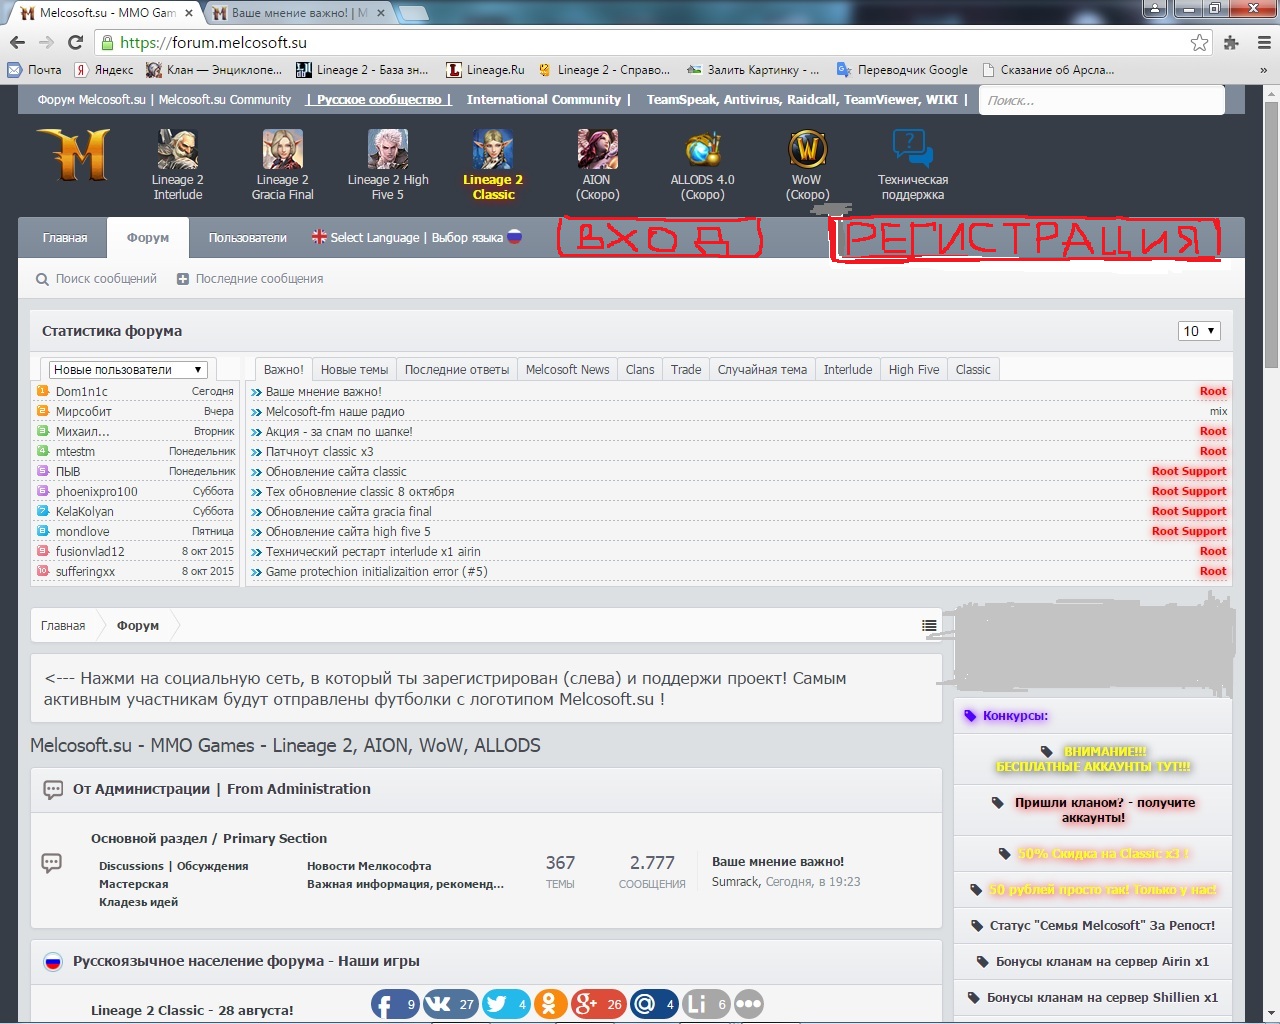
Task: Open Последние сообщения link
Action: pyautogui.click(x=250, y=279)
